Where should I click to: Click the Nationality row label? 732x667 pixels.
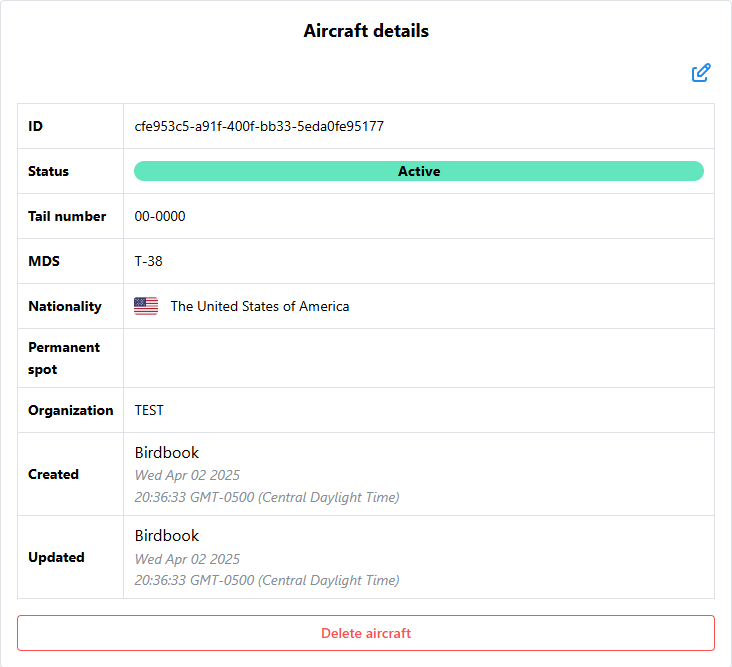coord(65,306)
